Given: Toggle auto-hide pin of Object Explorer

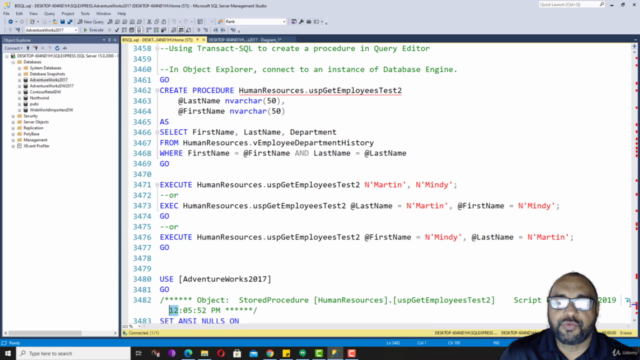Looking at the screenshot, I should tap(109, 40).
